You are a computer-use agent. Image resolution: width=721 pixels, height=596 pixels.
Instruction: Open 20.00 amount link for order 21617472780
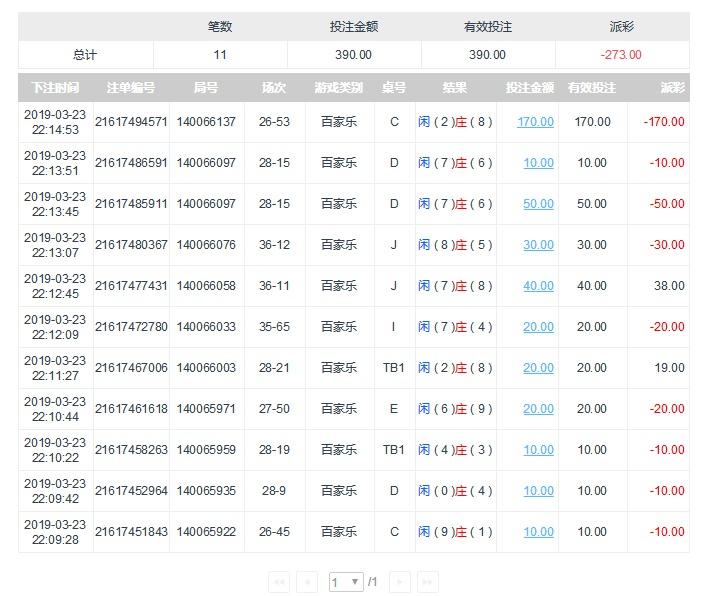[x=538, y=327]
